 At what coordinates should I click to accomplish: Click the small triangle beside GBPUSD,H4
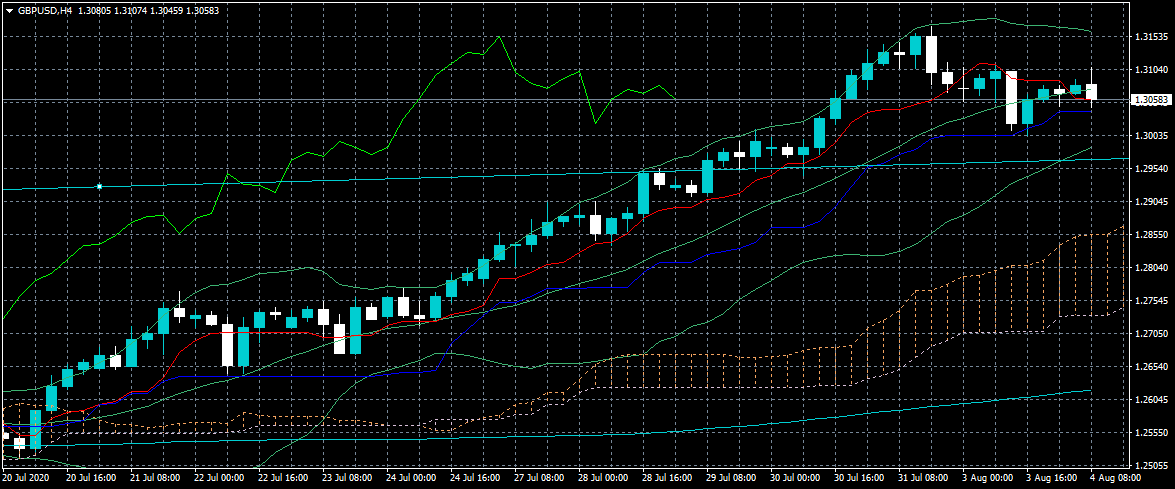point(8,11)
